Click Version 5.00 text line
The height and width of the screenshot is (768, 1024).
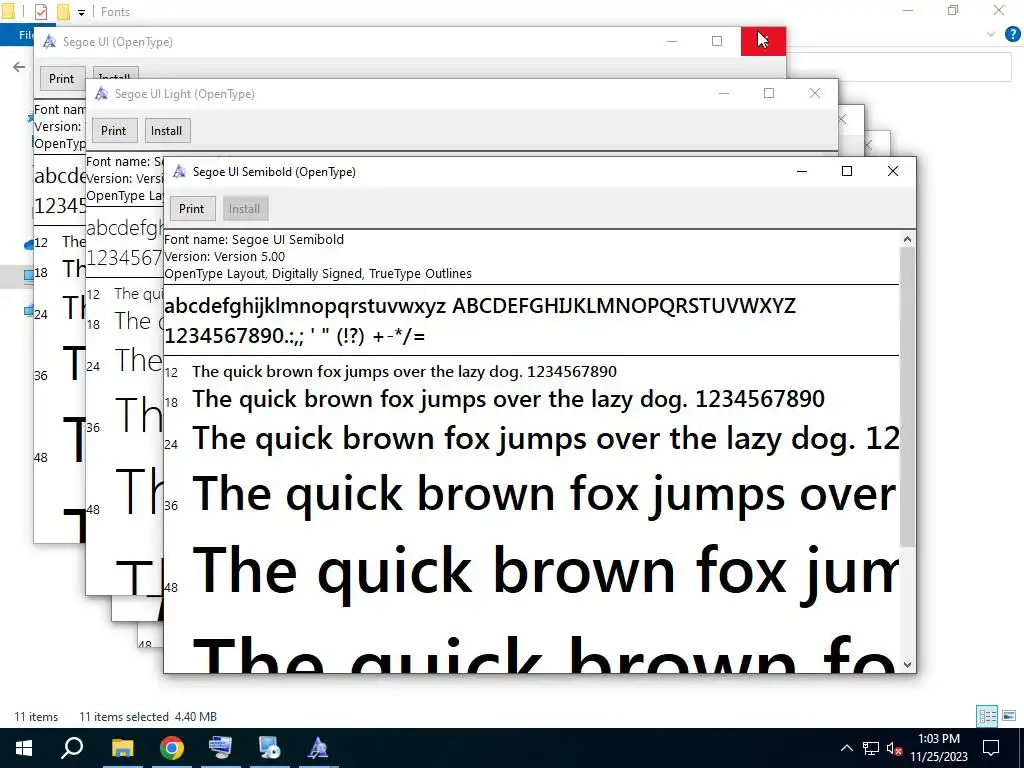click(225, 256)
